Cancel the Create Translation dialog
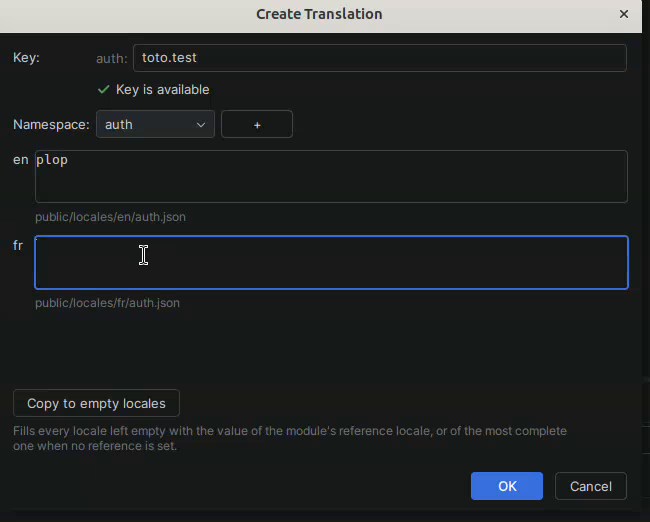 pyautogui.click(x=591, y=486)
